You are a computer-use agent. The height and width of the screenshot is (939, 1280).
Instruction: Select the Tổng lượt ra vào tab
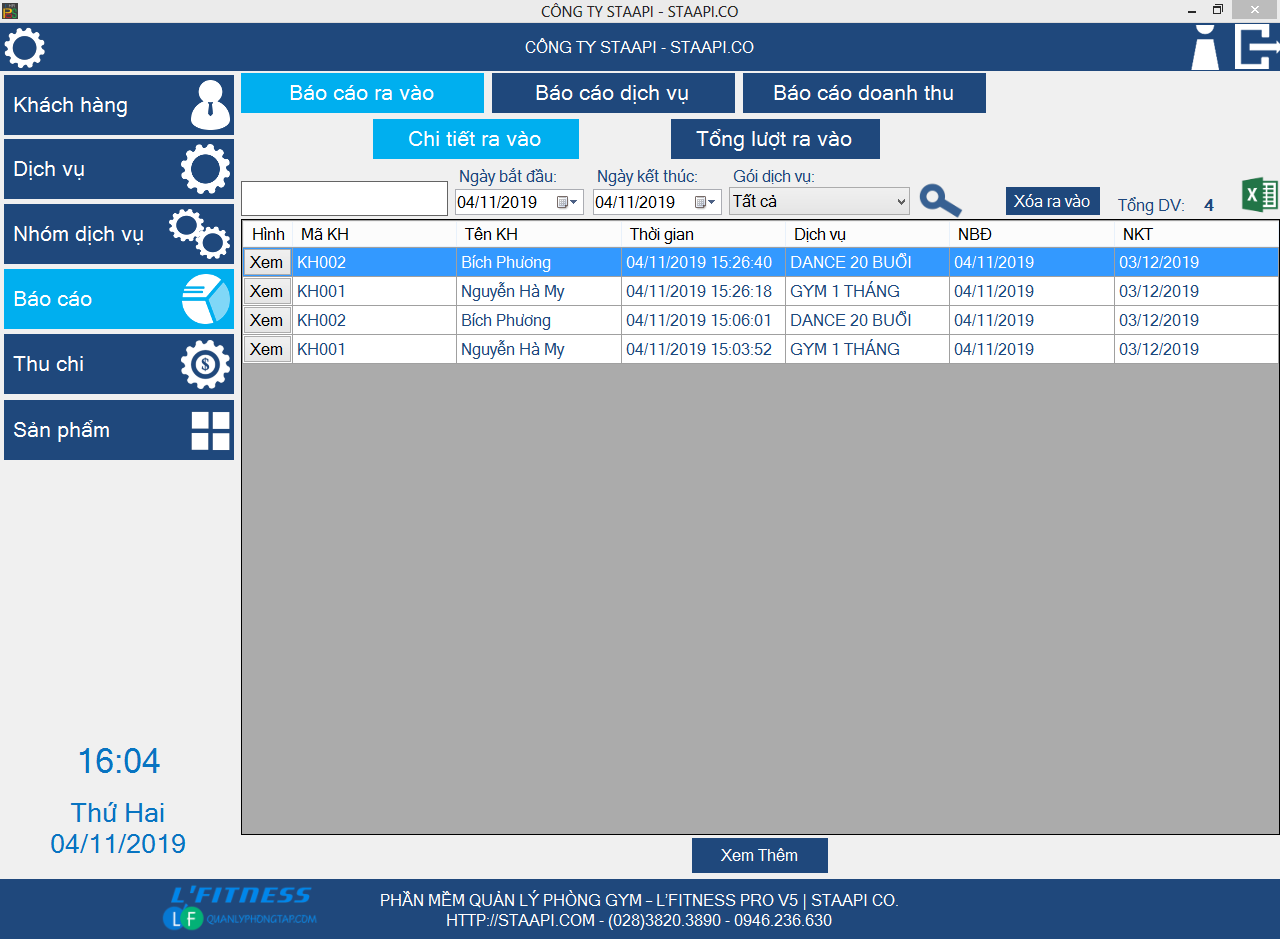(x=774, y=139)
